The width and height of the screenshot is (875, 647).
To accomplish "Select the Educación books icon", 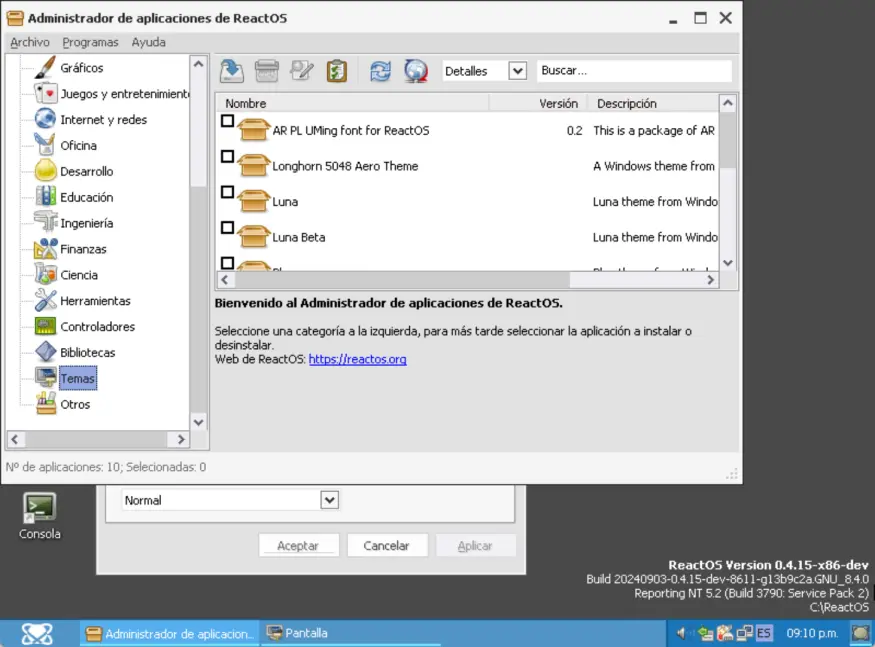I will (45, 197).
